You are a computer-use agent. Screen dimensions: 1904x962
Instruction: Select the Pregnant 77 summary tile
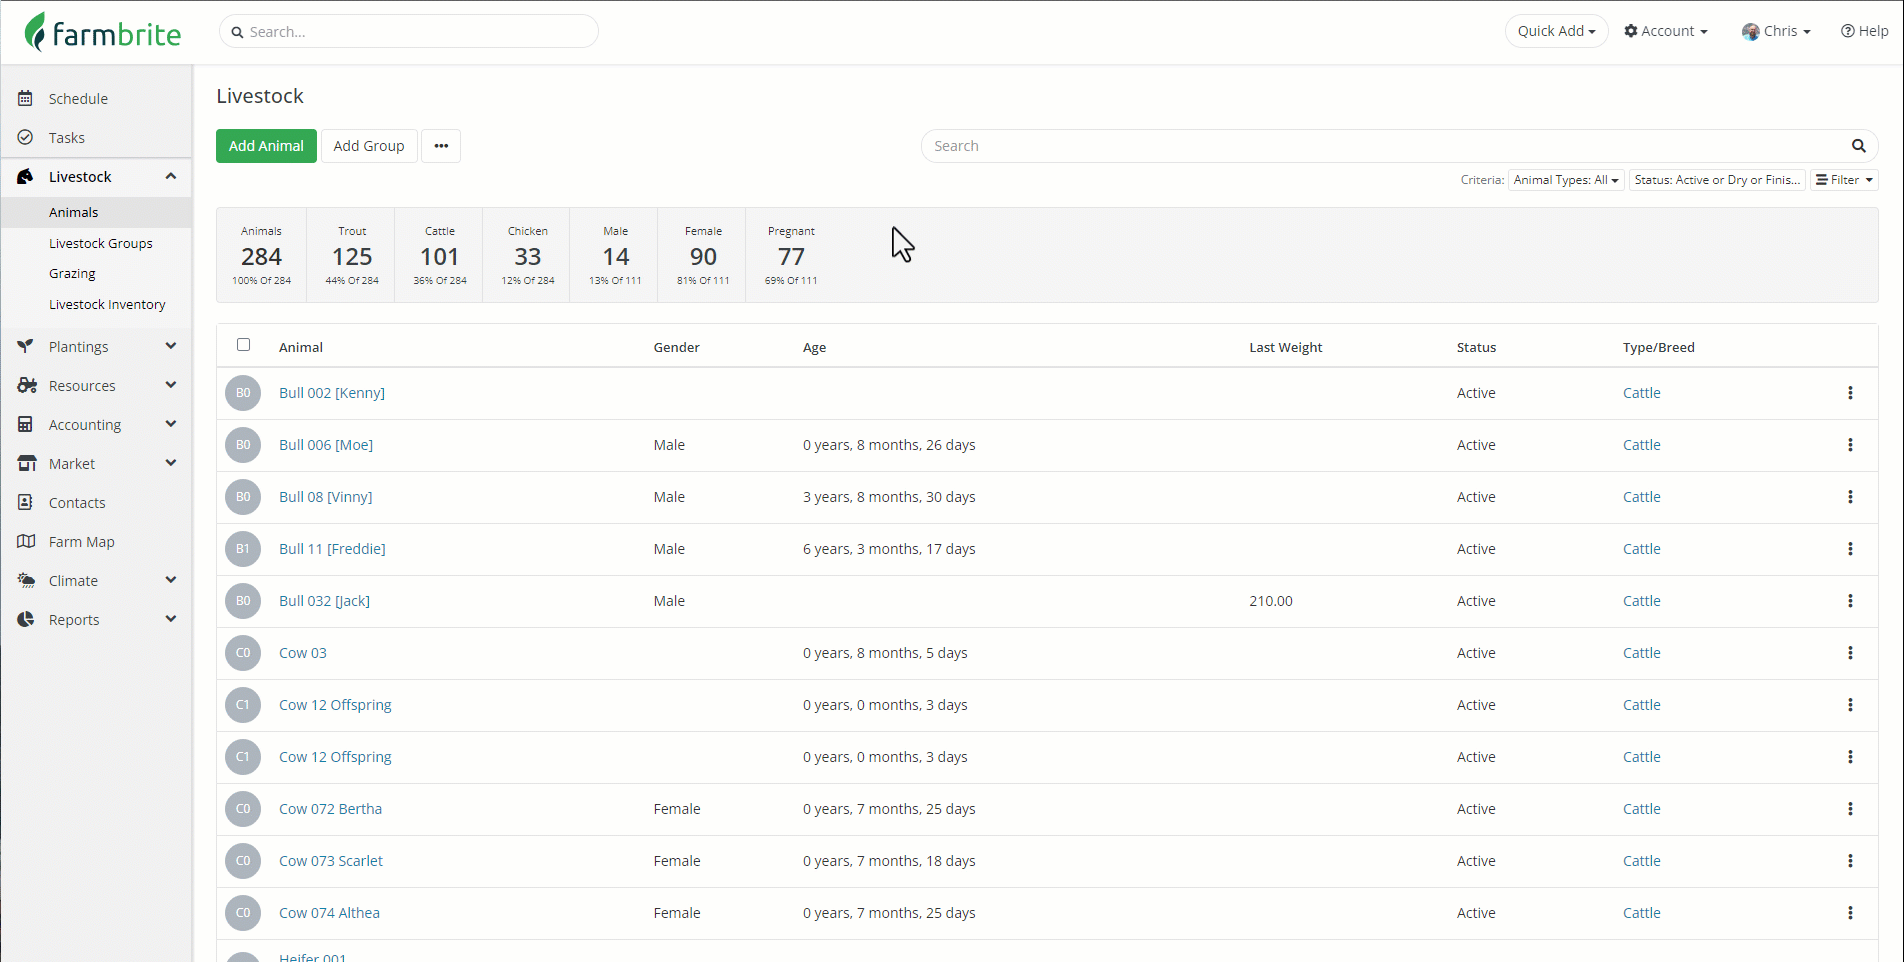click(x=791, y=256)
